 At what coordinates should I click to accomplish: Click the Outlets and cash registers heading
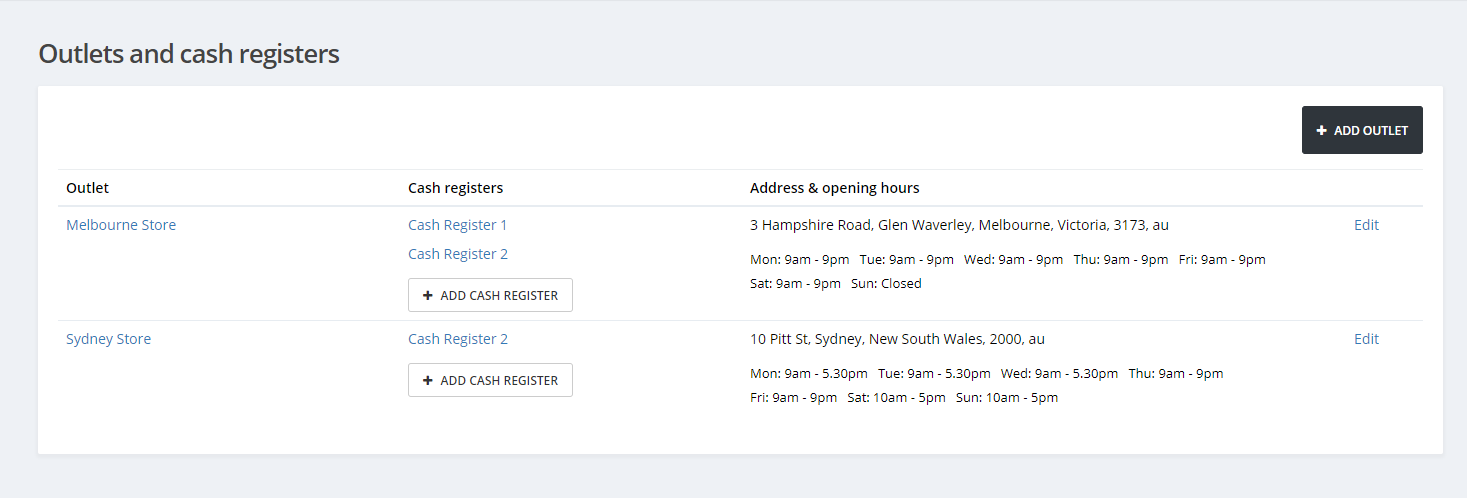[x=189, y=54]
